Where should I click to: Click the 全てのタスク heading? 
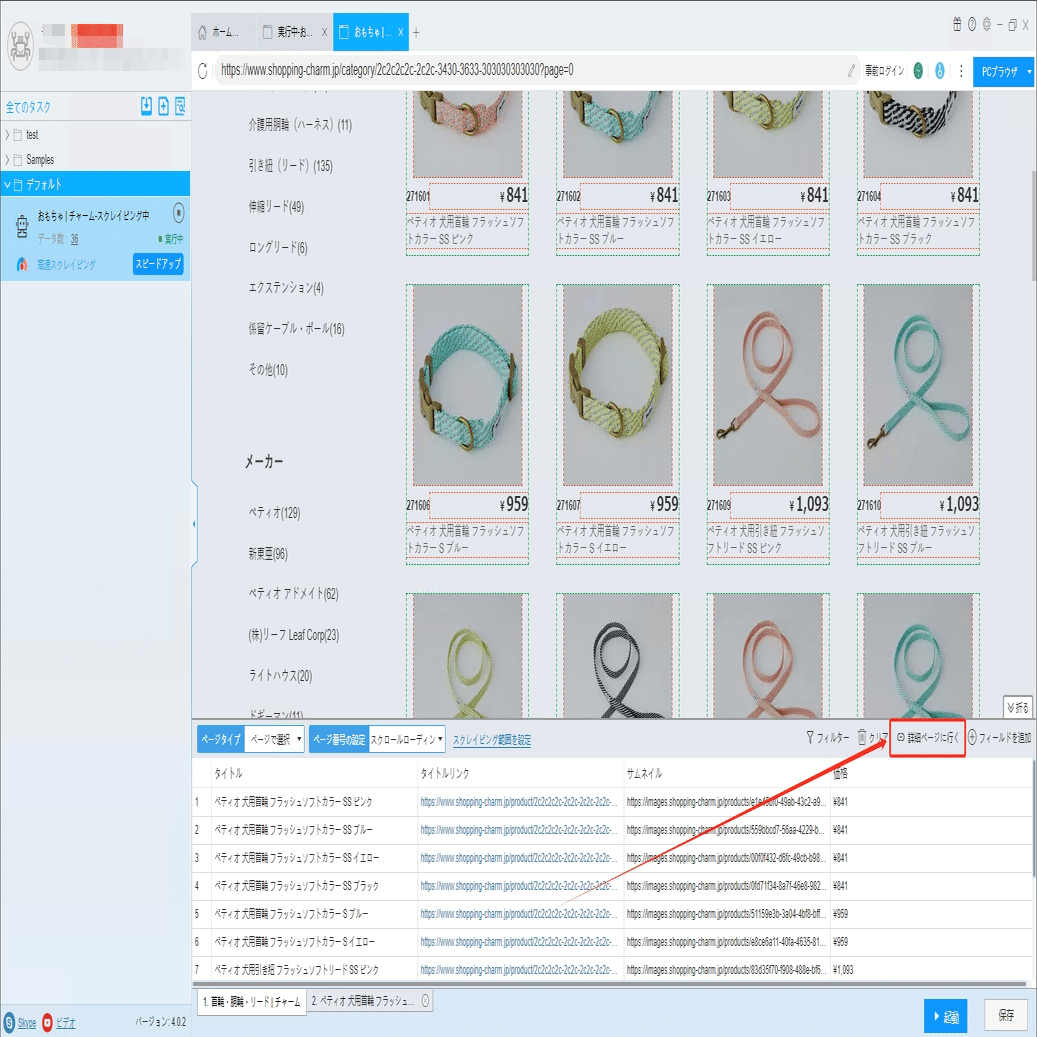pyautogui.click(x=28, y=106)
